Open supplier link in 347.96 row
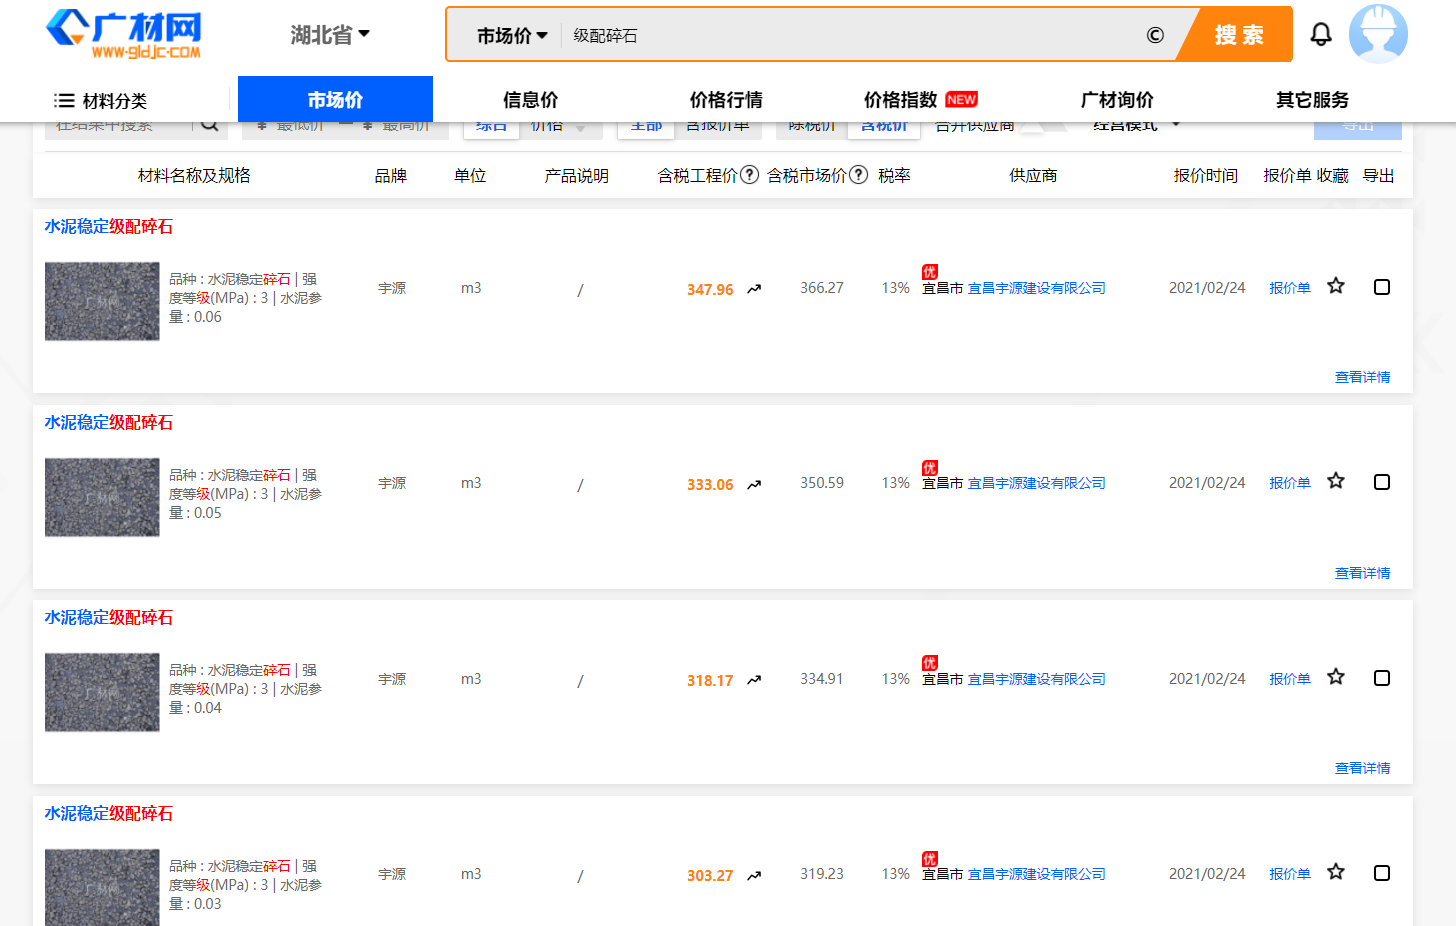 [1037, 288]
